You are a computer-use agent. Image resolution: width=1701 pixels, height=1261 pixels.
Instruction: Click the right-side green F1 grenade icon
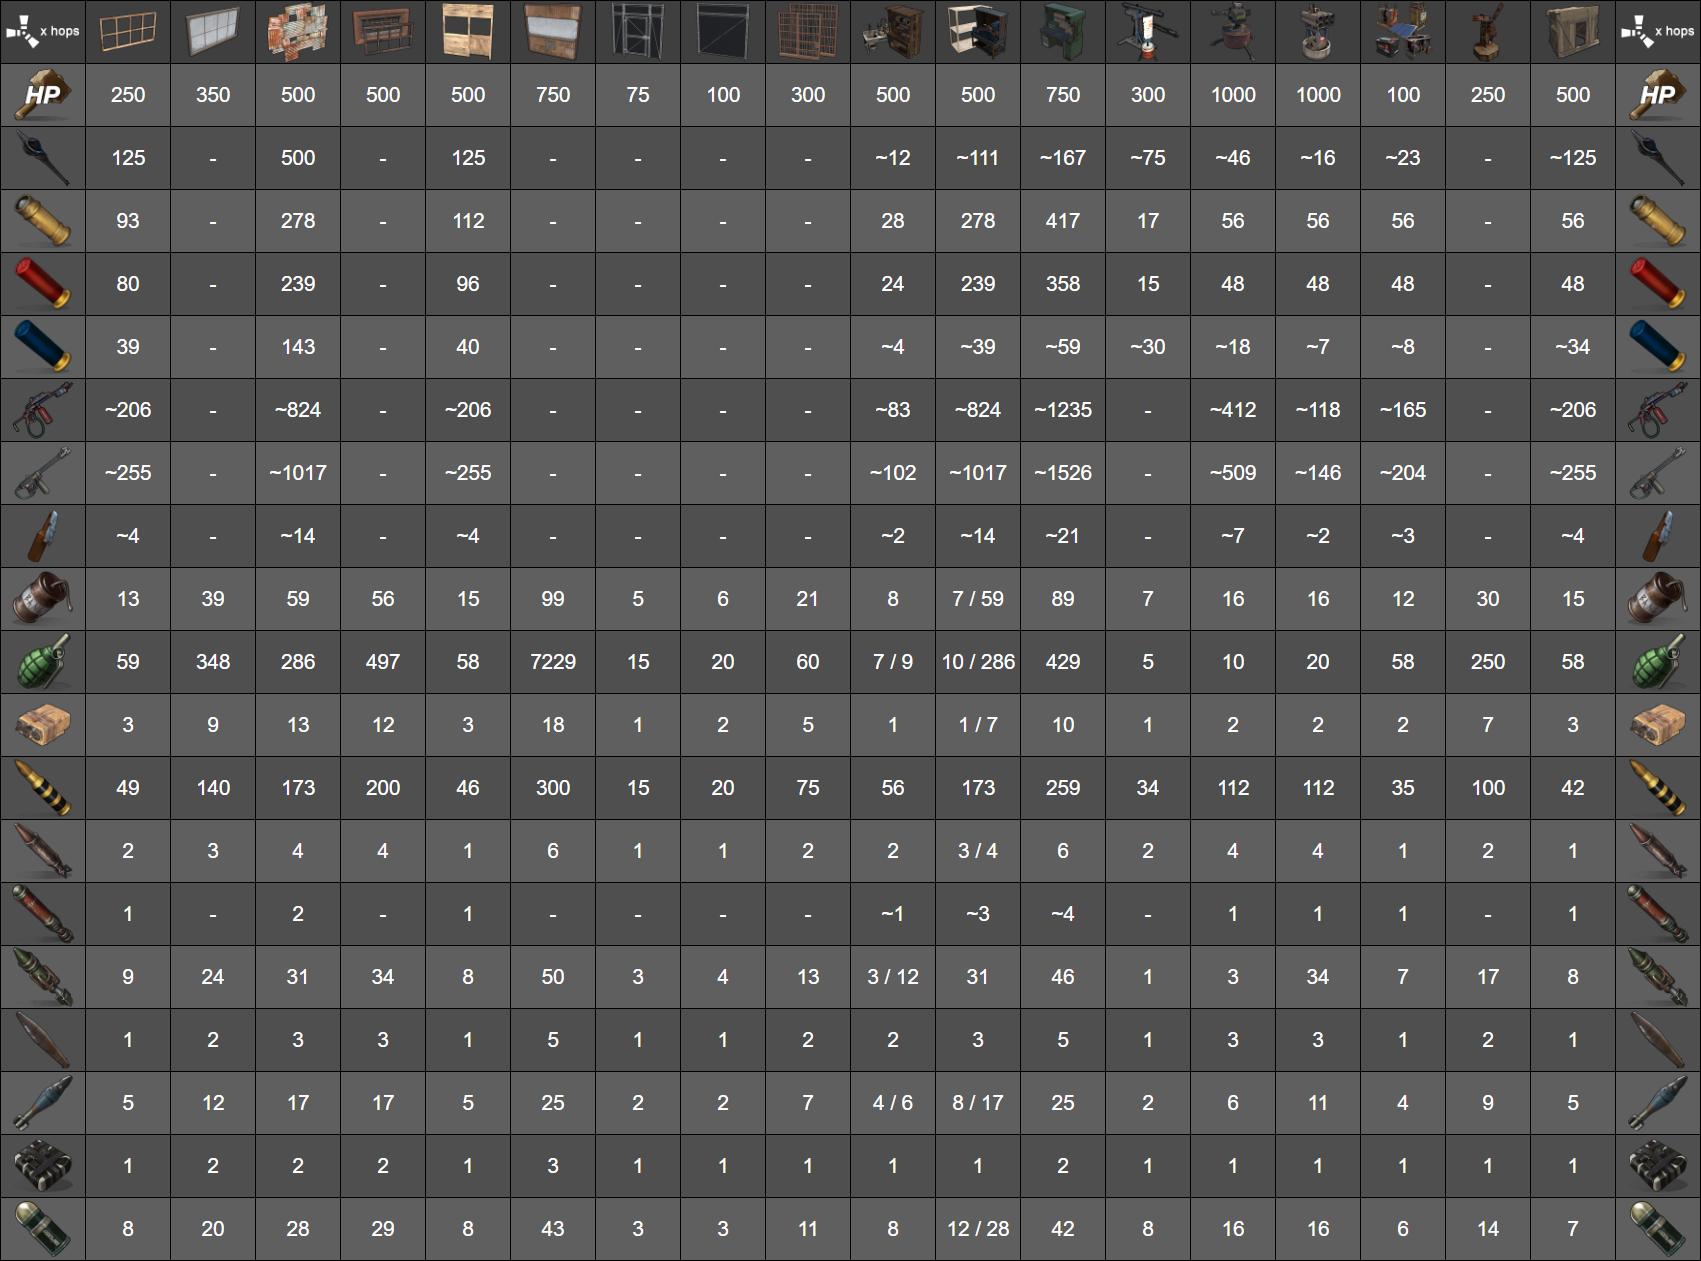[1658, 662]
